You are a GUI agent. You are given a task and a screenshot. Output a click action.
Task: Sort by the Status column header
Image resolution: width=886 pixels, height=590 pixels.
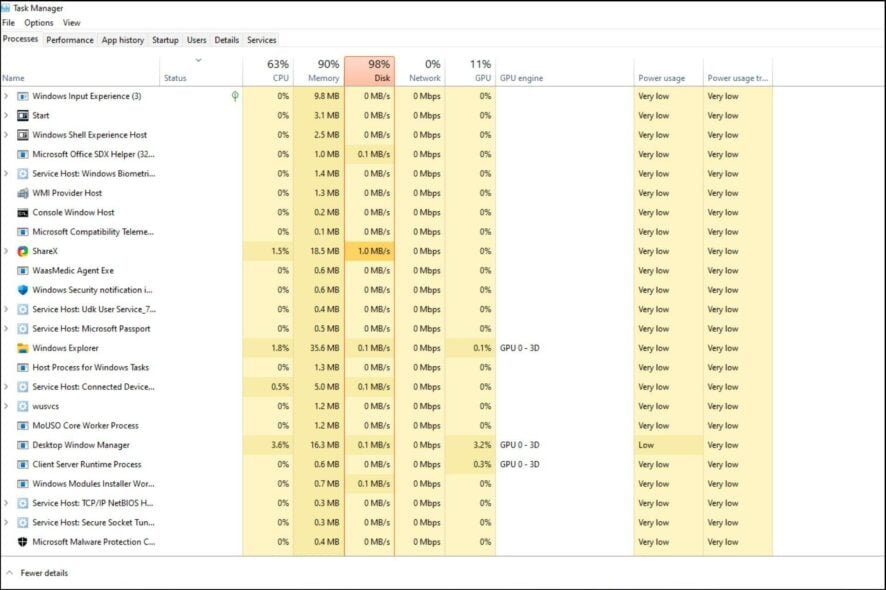pos(201,71)
